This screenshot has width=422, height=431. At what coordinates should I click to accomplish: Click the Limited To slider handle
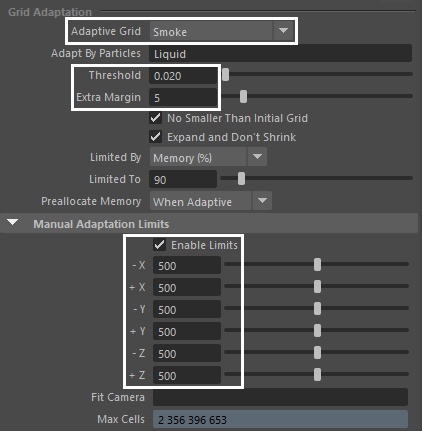click(241, 178)
